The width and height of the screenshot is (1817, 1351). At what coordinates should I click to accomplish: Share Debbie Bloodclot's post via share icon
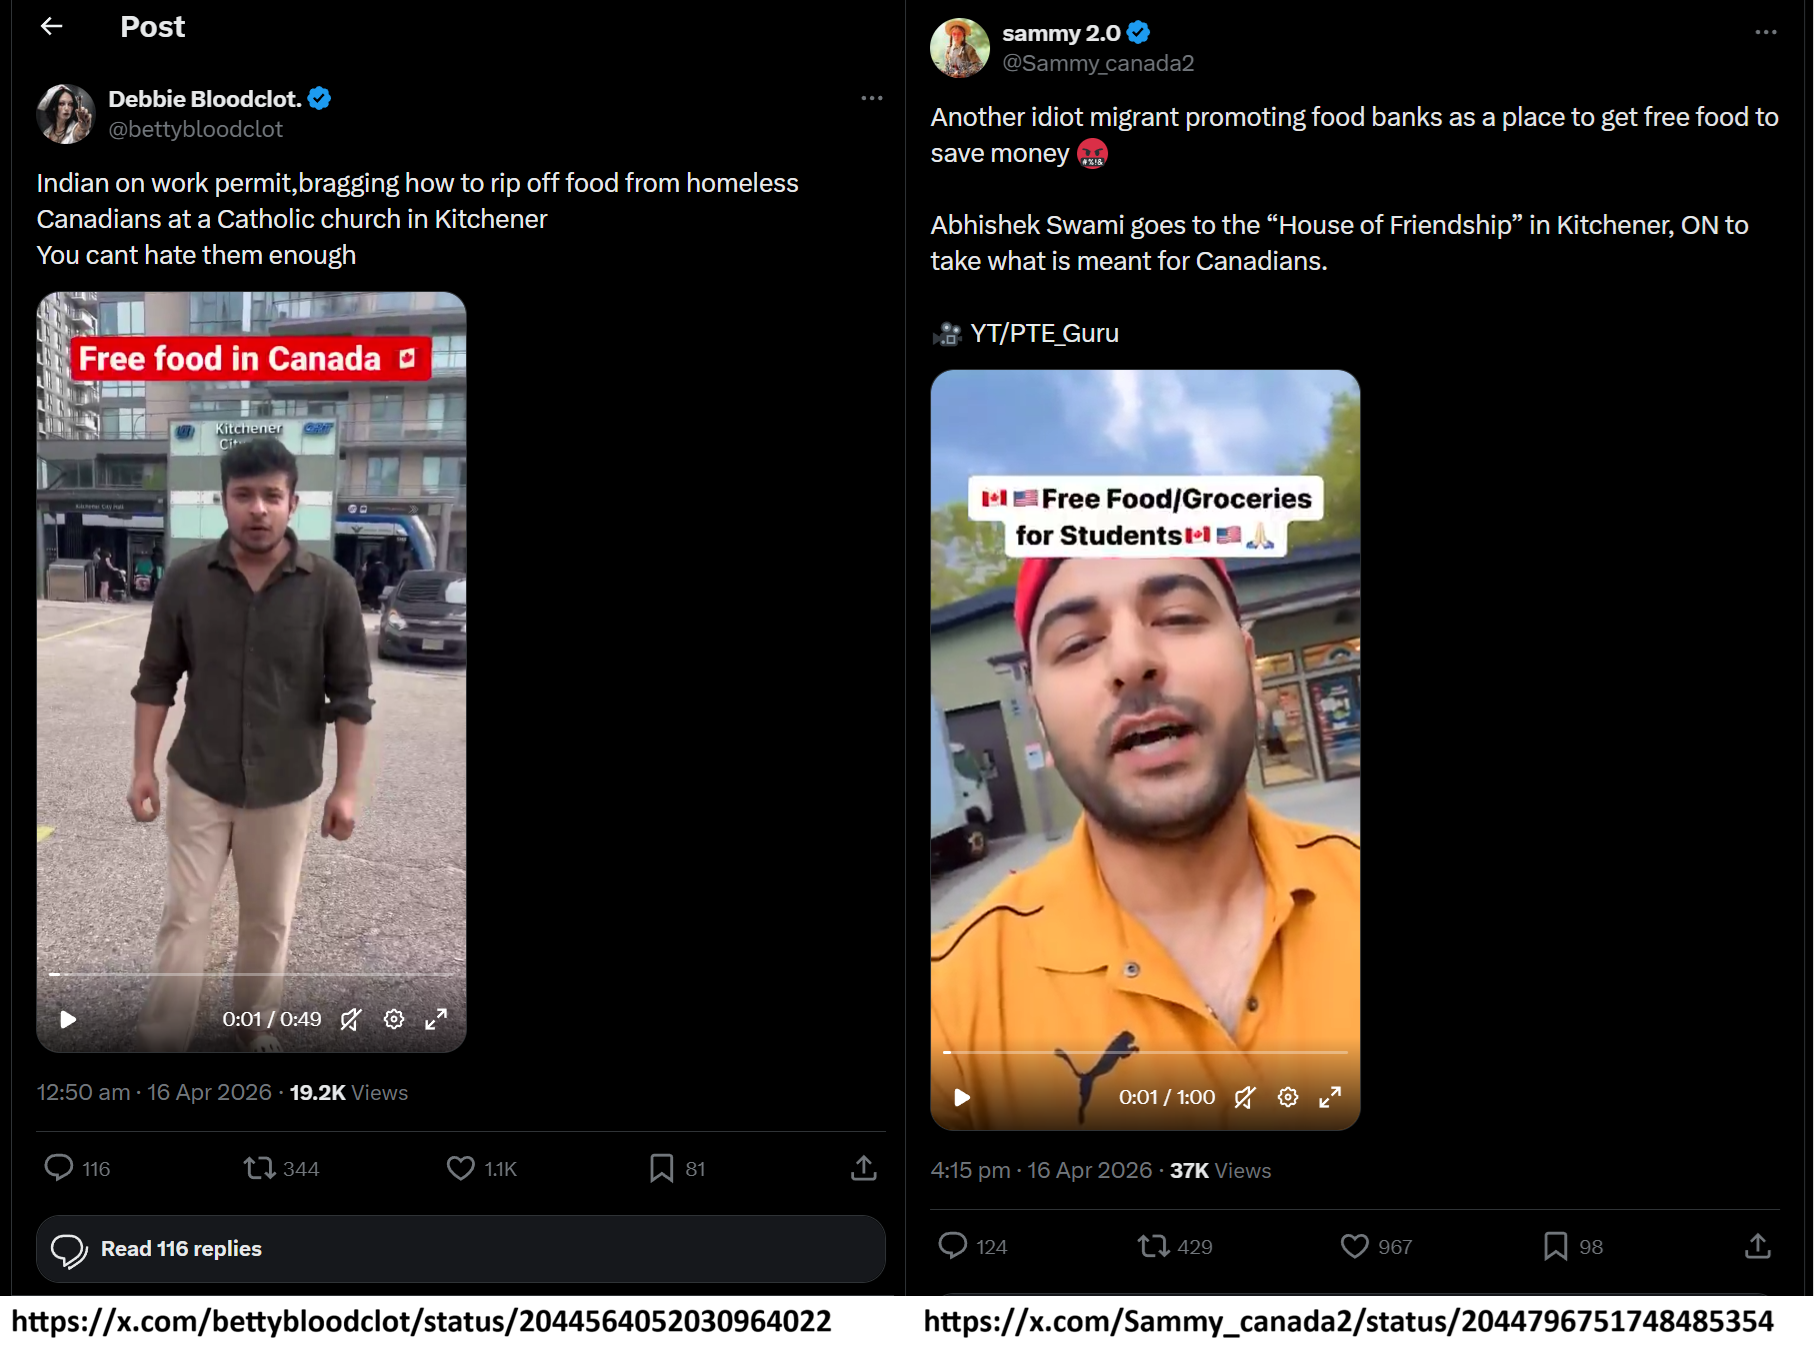pyautogui.click(x=864, y=1168)
